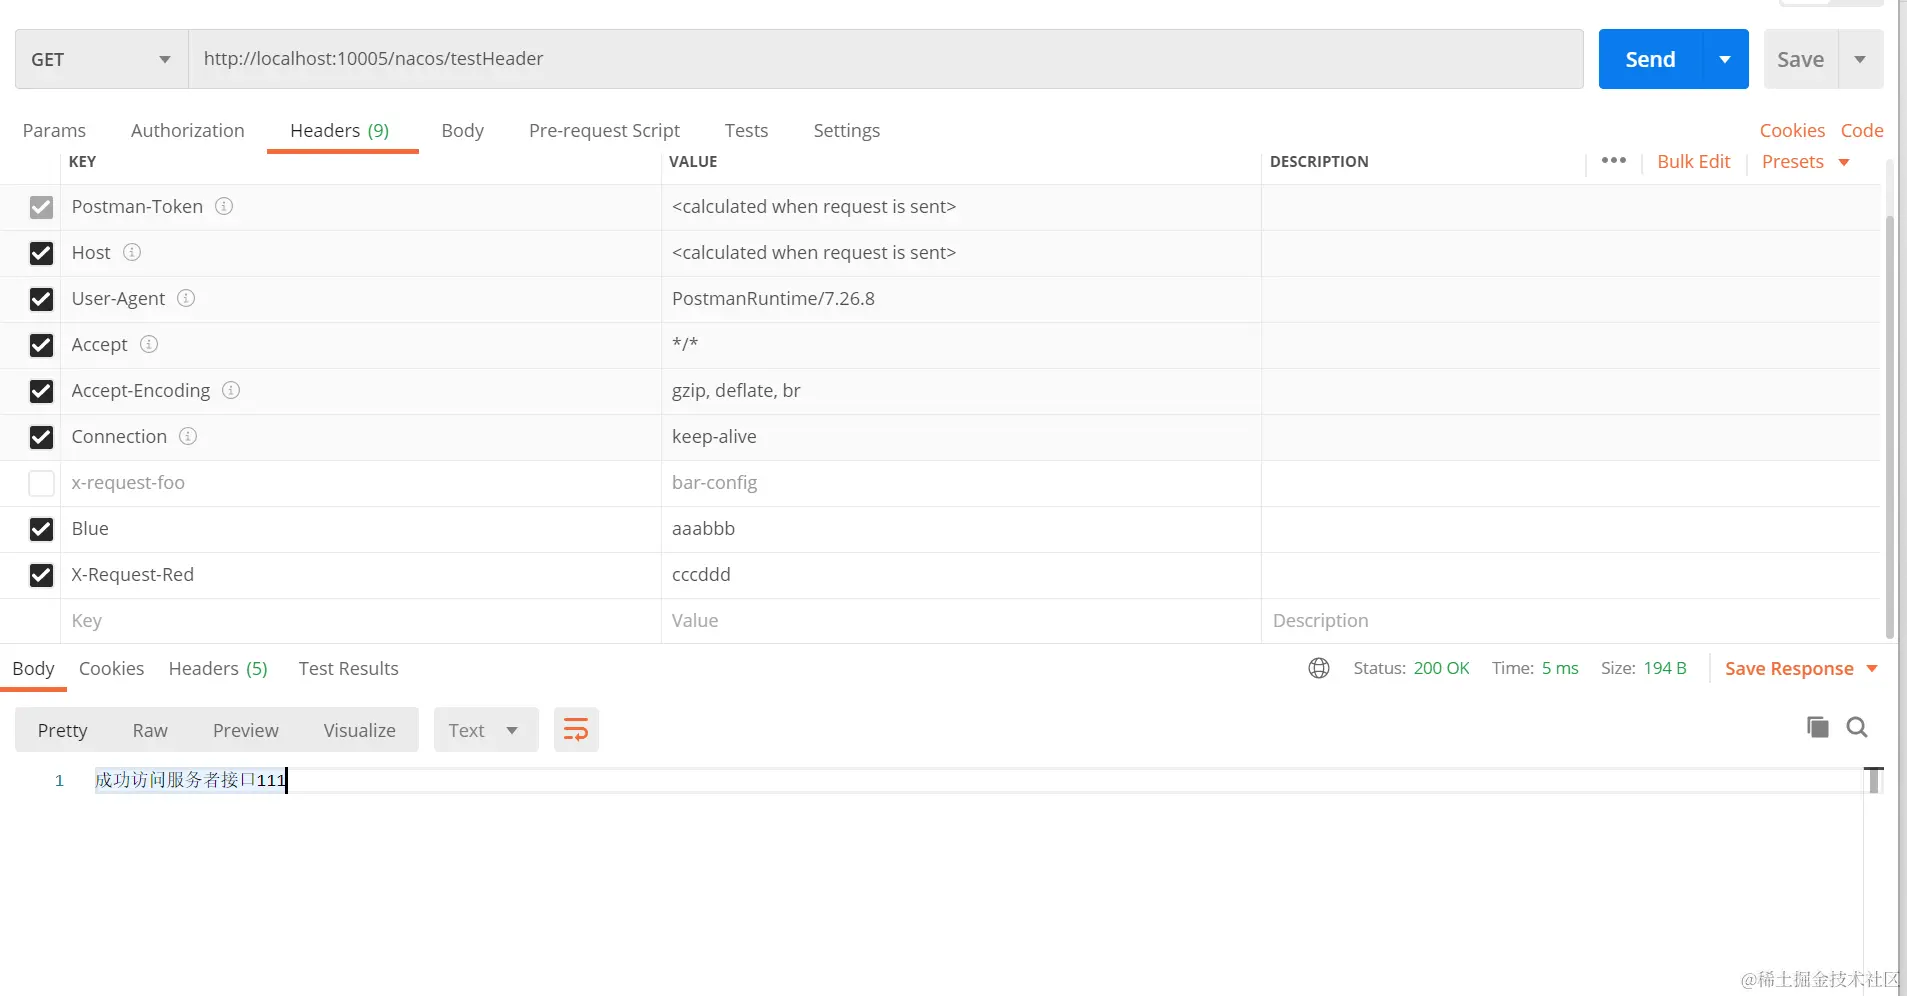Select the Pretty view mode
Viewport: 1907px width, 996px height.
click(62, 730)
